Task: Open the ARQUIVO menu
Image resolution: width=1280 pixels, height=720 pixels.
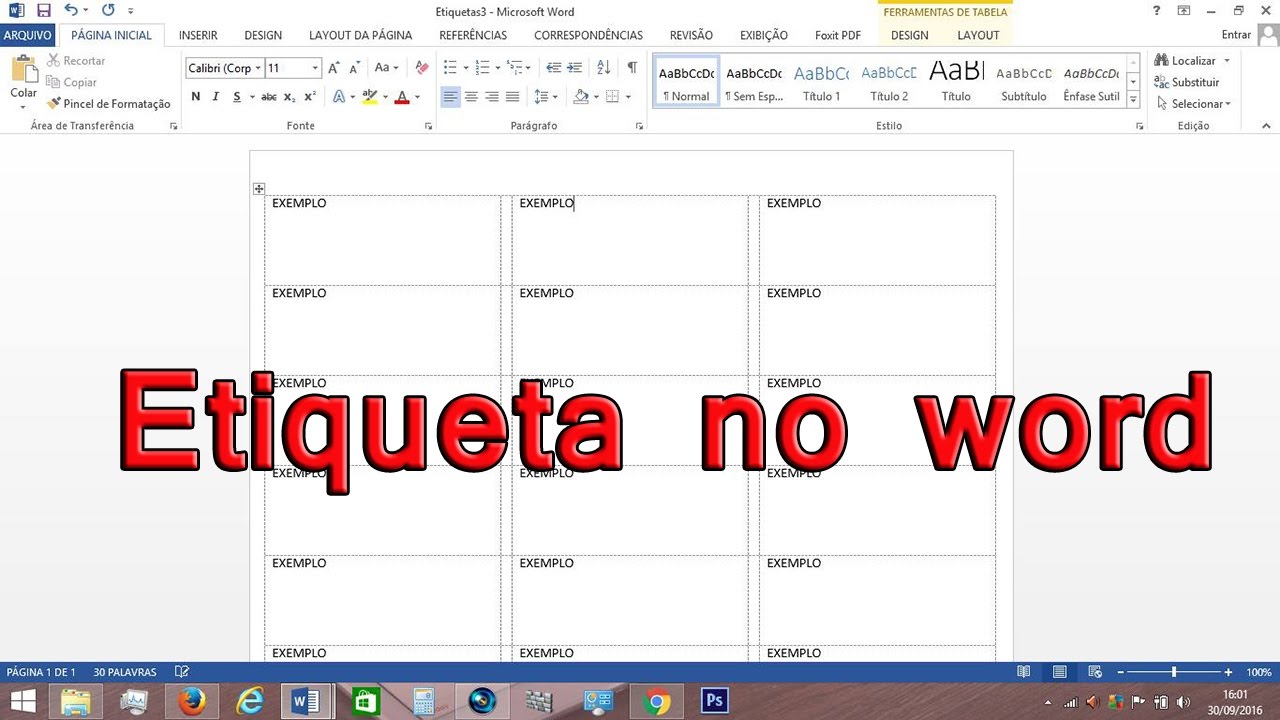Action: [x=28, y=35]
